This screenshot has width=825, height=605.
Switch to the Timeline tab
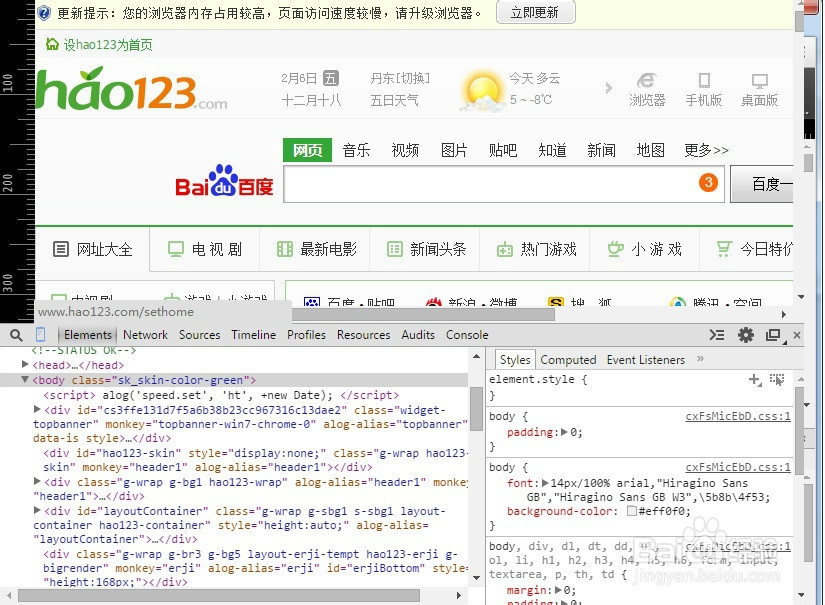(x=254, y=335)
